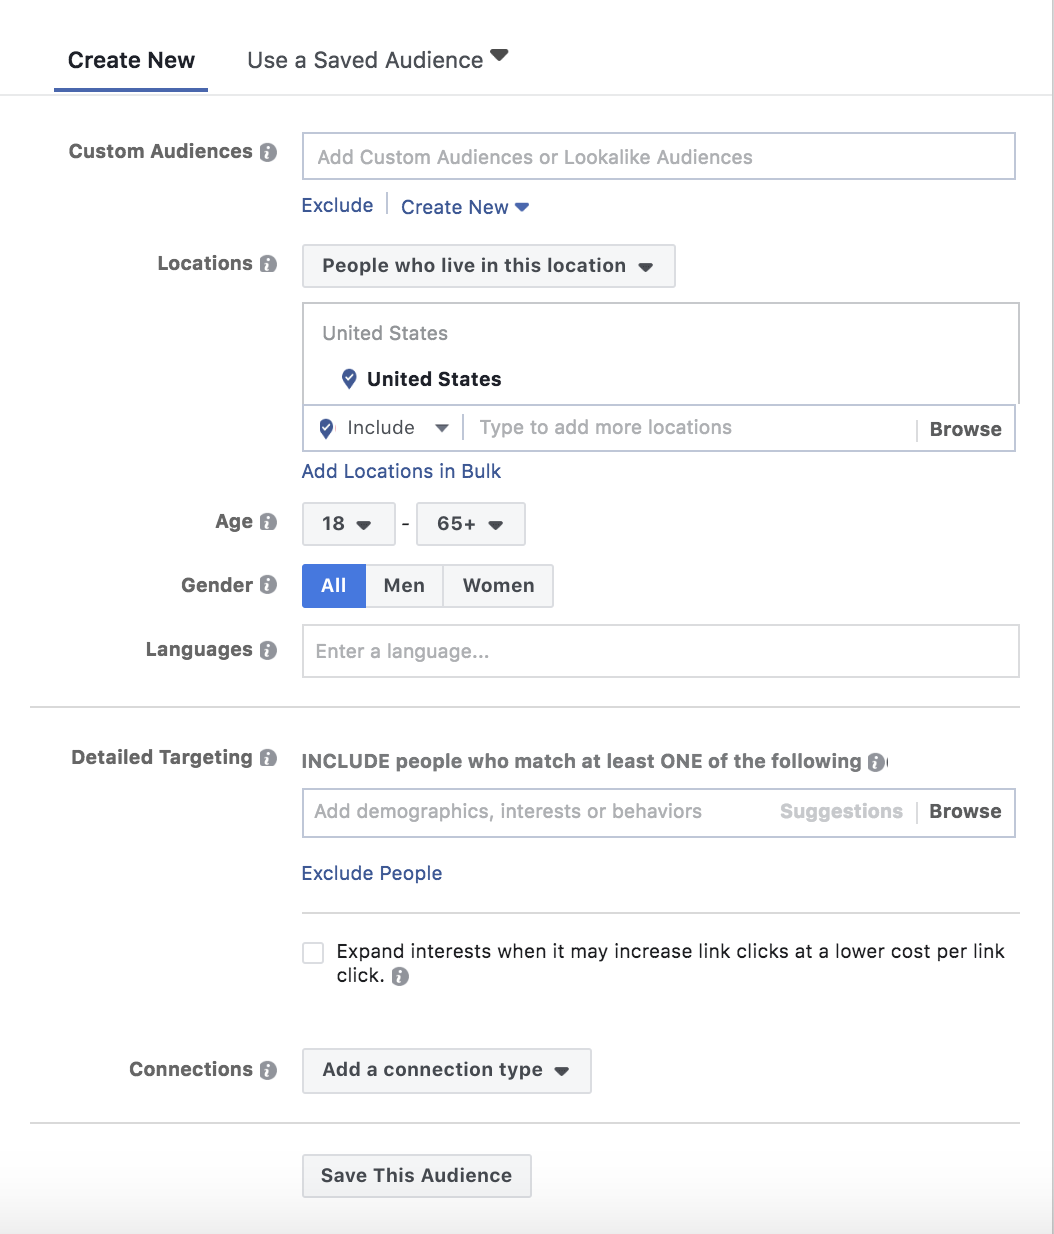This screenshot has height=1234, width=1054.
Task: Select the Create New tab
Action: click(x=131, y=60)
